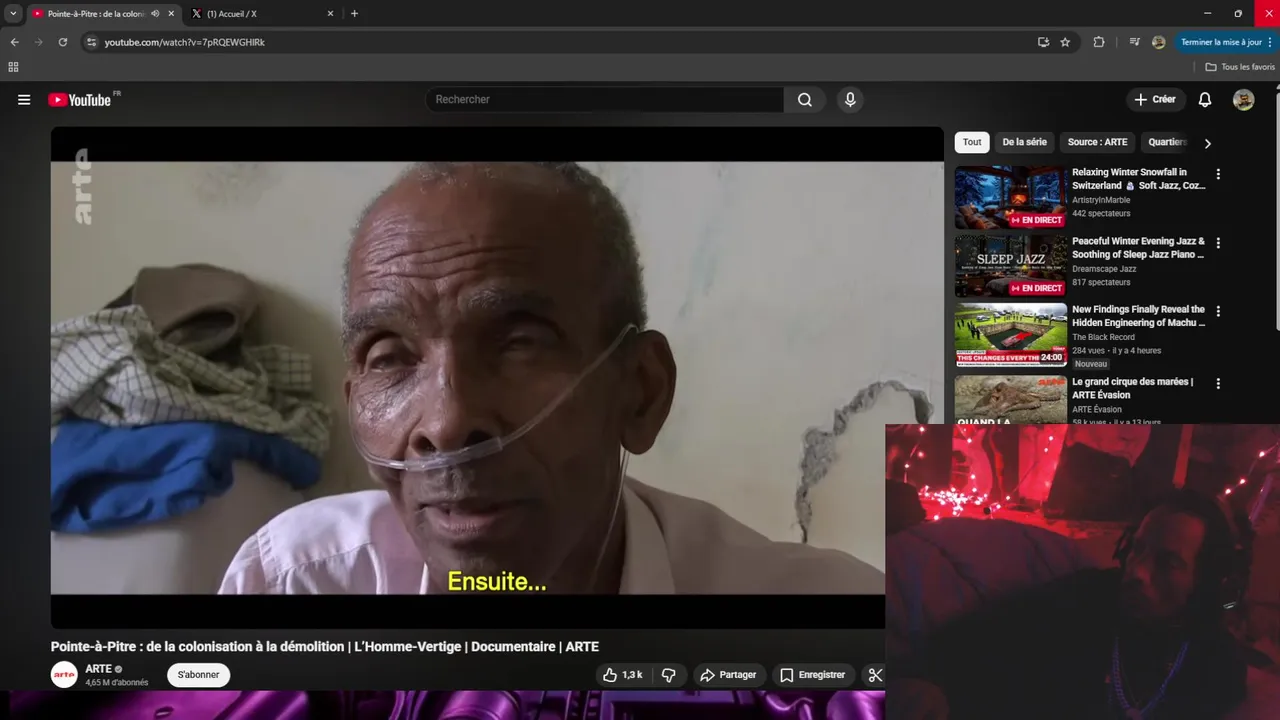Click the browser address bar URL

point(184,42)
